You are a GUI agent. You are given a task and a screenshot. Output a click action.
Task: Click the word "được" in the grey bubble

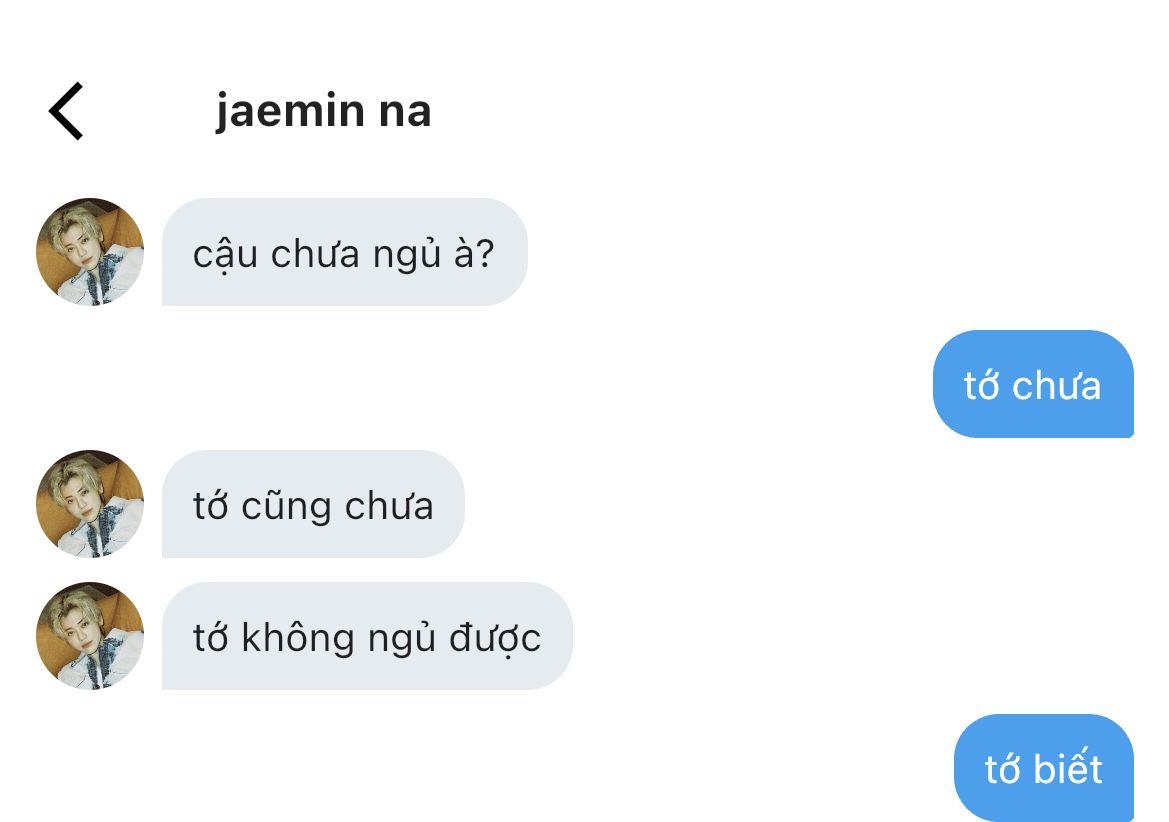pyautogui.click(x=495, y=639)
